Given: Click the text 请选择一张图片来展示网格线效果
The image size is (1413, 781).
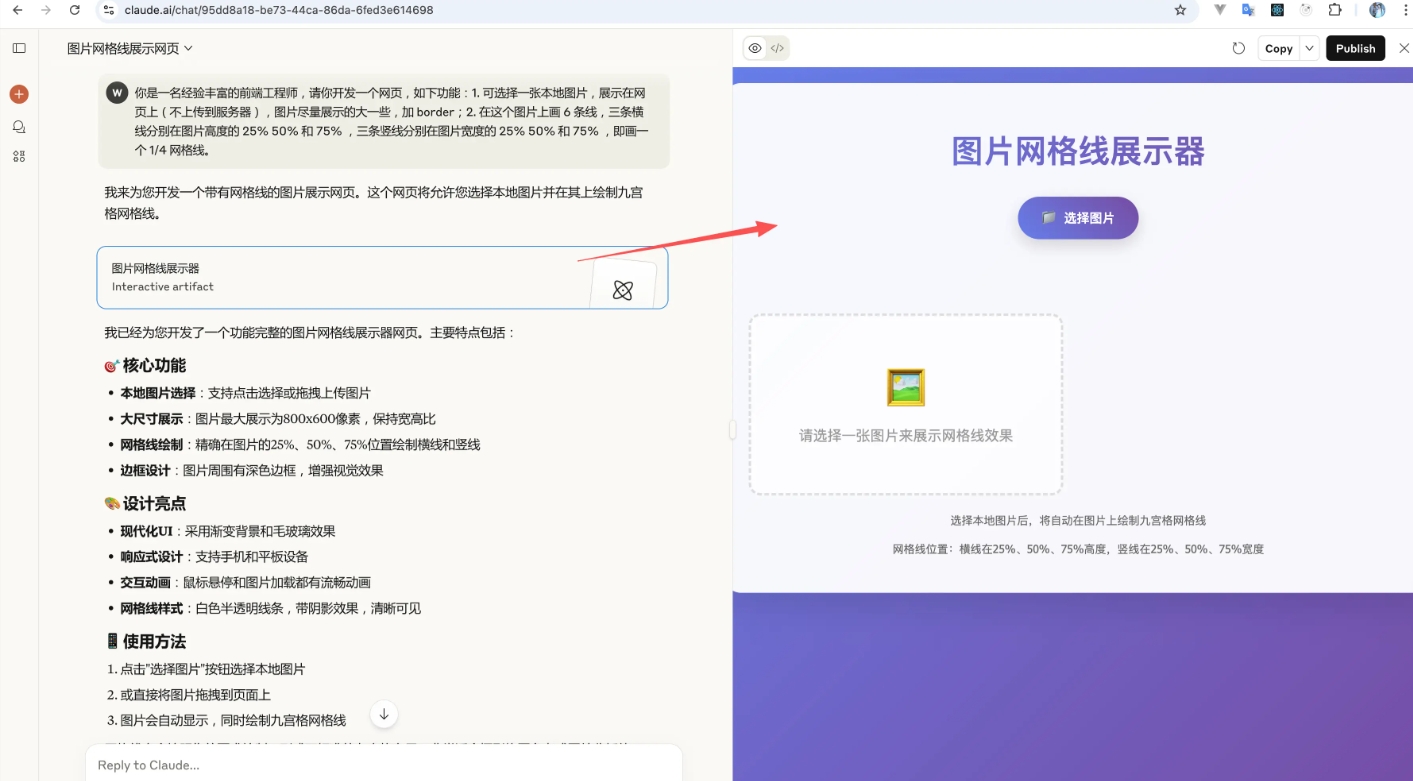Looking at the screenshot, I should (x=906, y=436).
